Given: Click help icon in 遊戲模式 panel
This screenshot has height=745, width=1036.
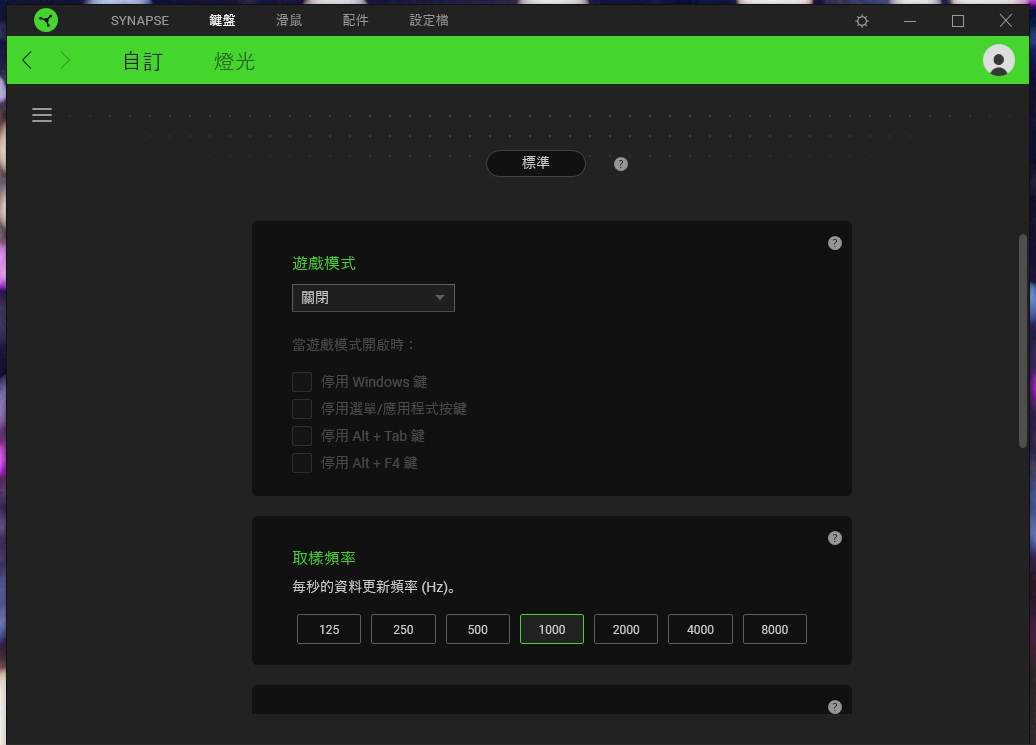Looking at the screenshot, I should point(834,243).
